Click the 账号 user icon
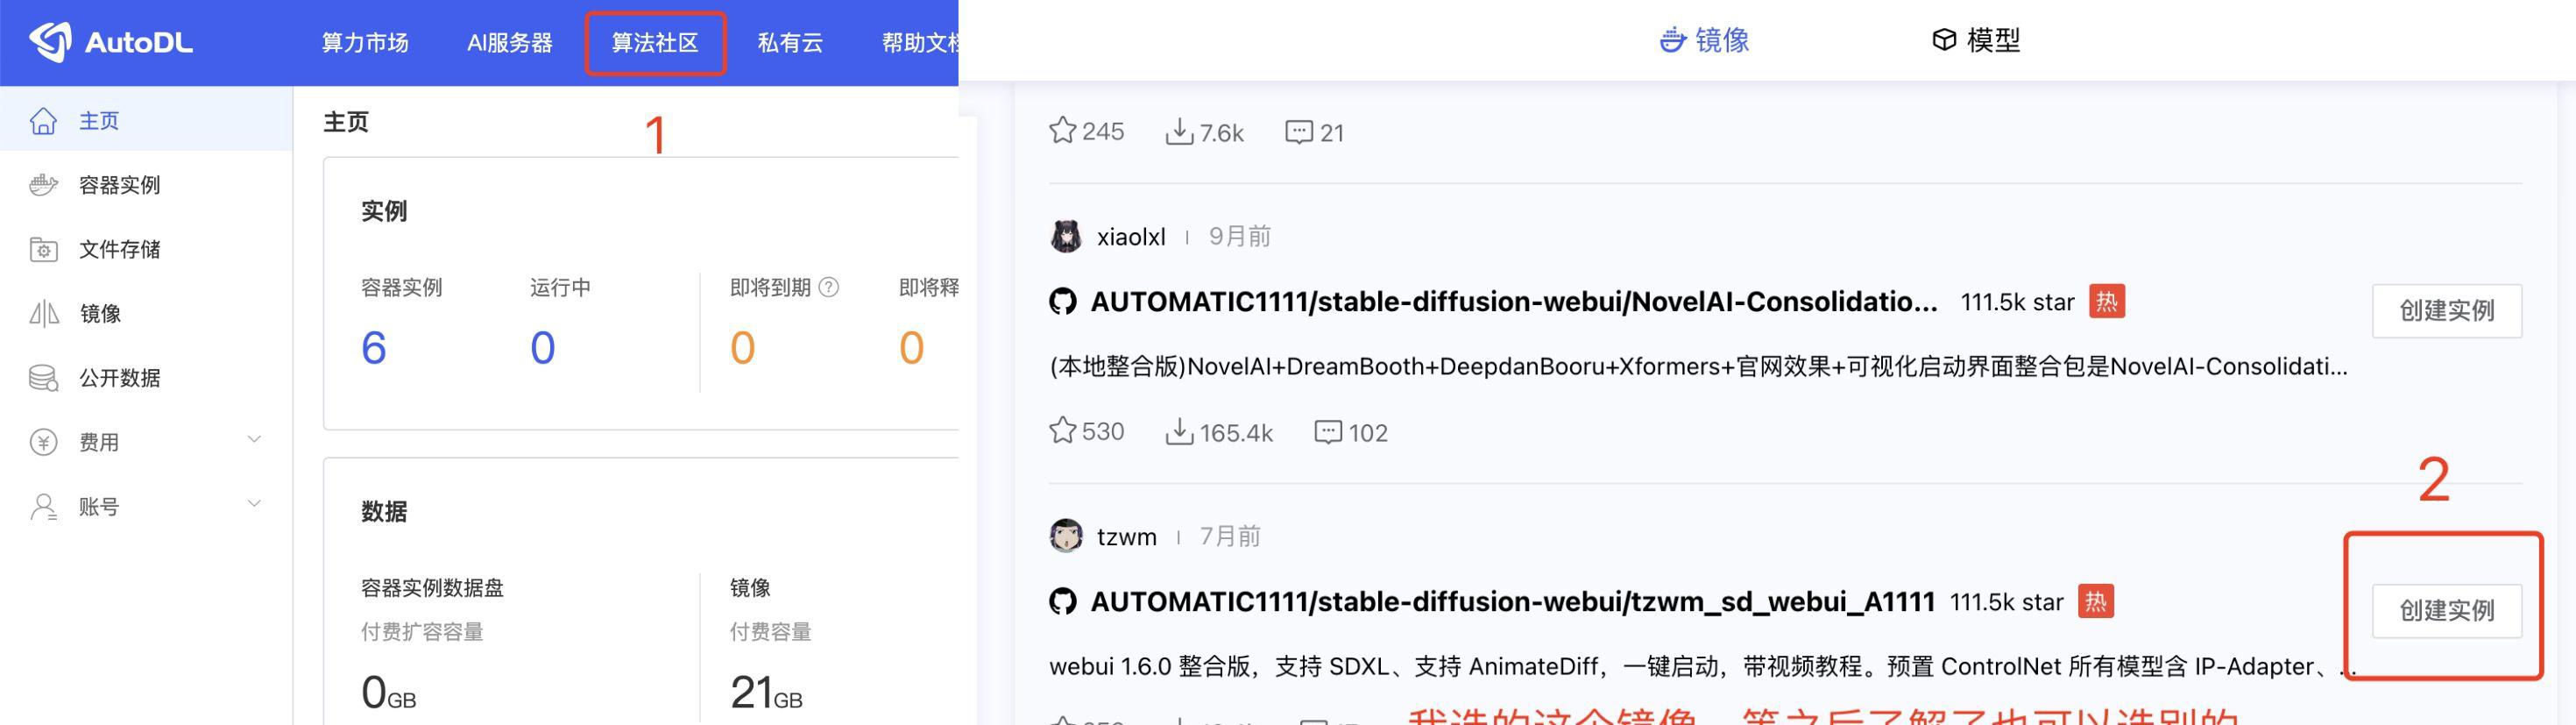2576x725 pixels. click(43, 507)
